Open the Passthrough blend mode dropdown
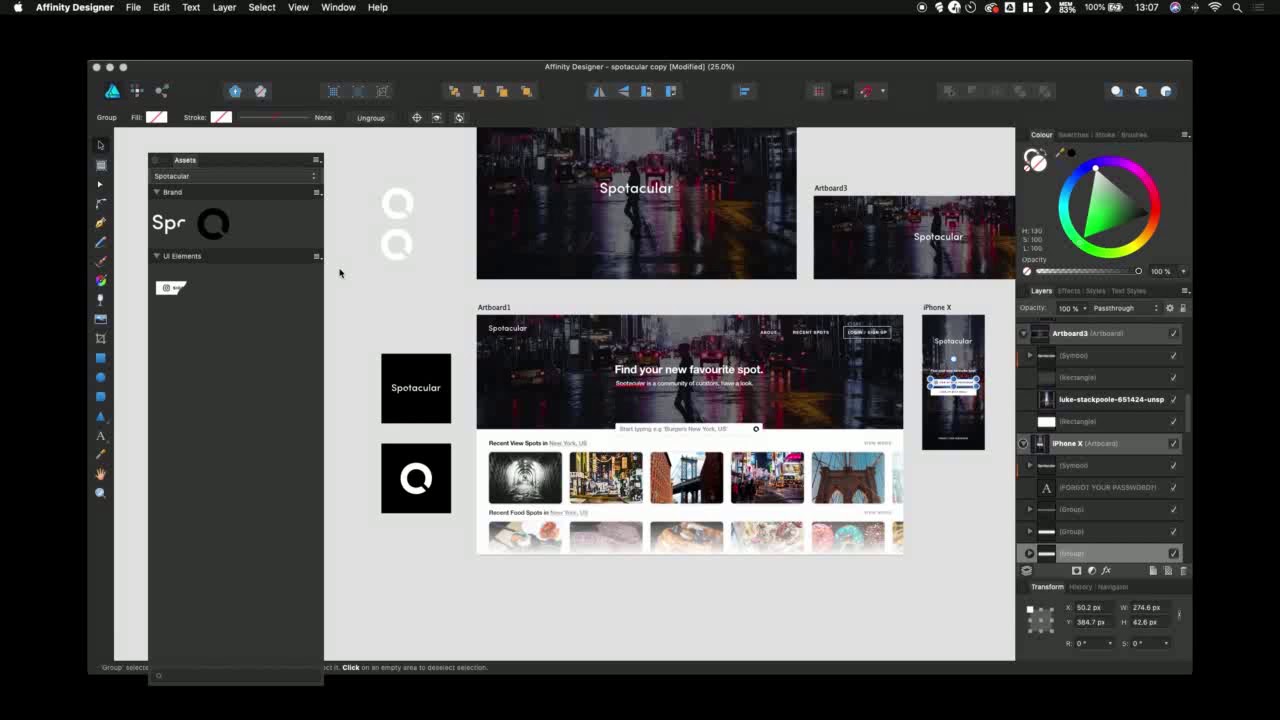The image size is (1280, 720). click(x=1126, y=308)
